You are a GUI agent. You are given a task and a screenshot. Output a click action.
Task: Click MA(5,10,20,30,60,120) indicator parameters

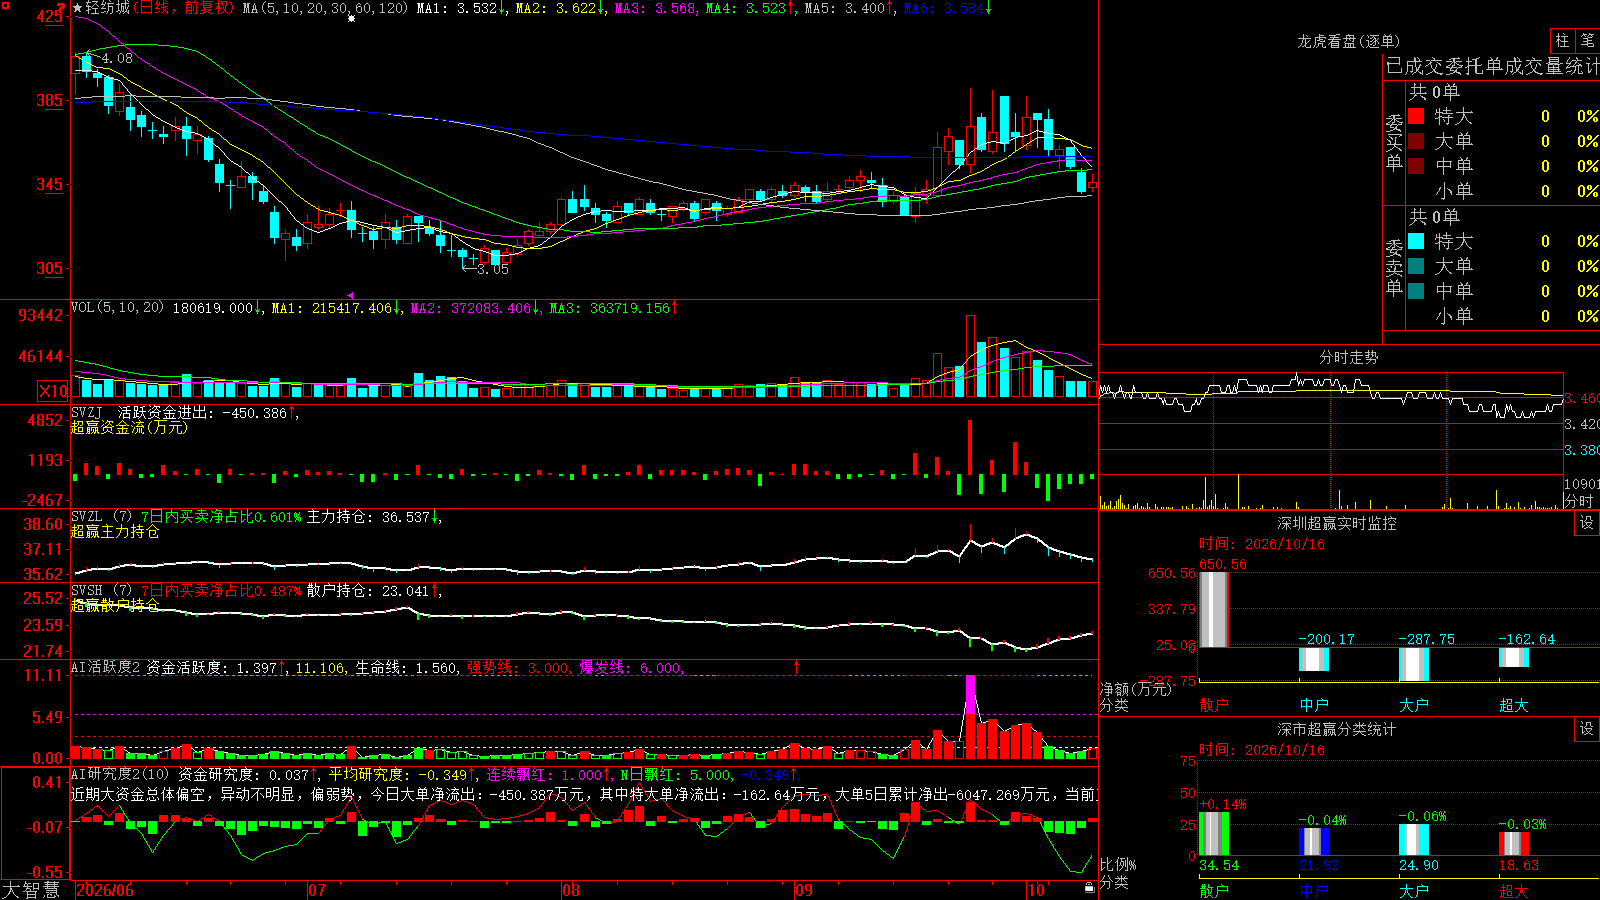point(325,8)
